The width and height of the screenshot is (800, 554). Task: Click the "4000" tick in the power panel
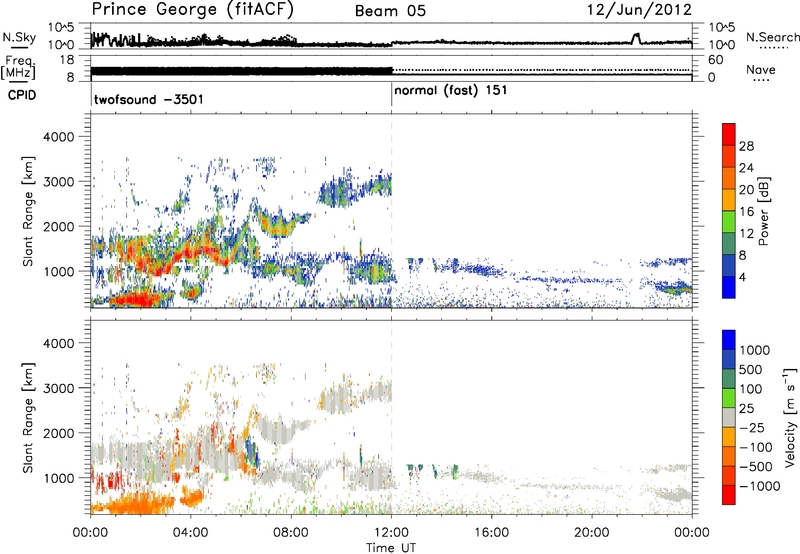tap(58, 137)
